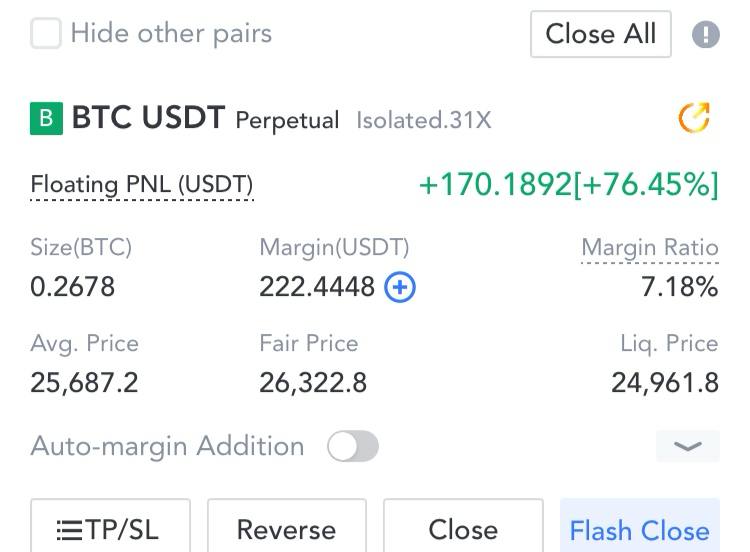750x552 pixels.
Task: Click the Reverse position button
Action: click(287, 526)
